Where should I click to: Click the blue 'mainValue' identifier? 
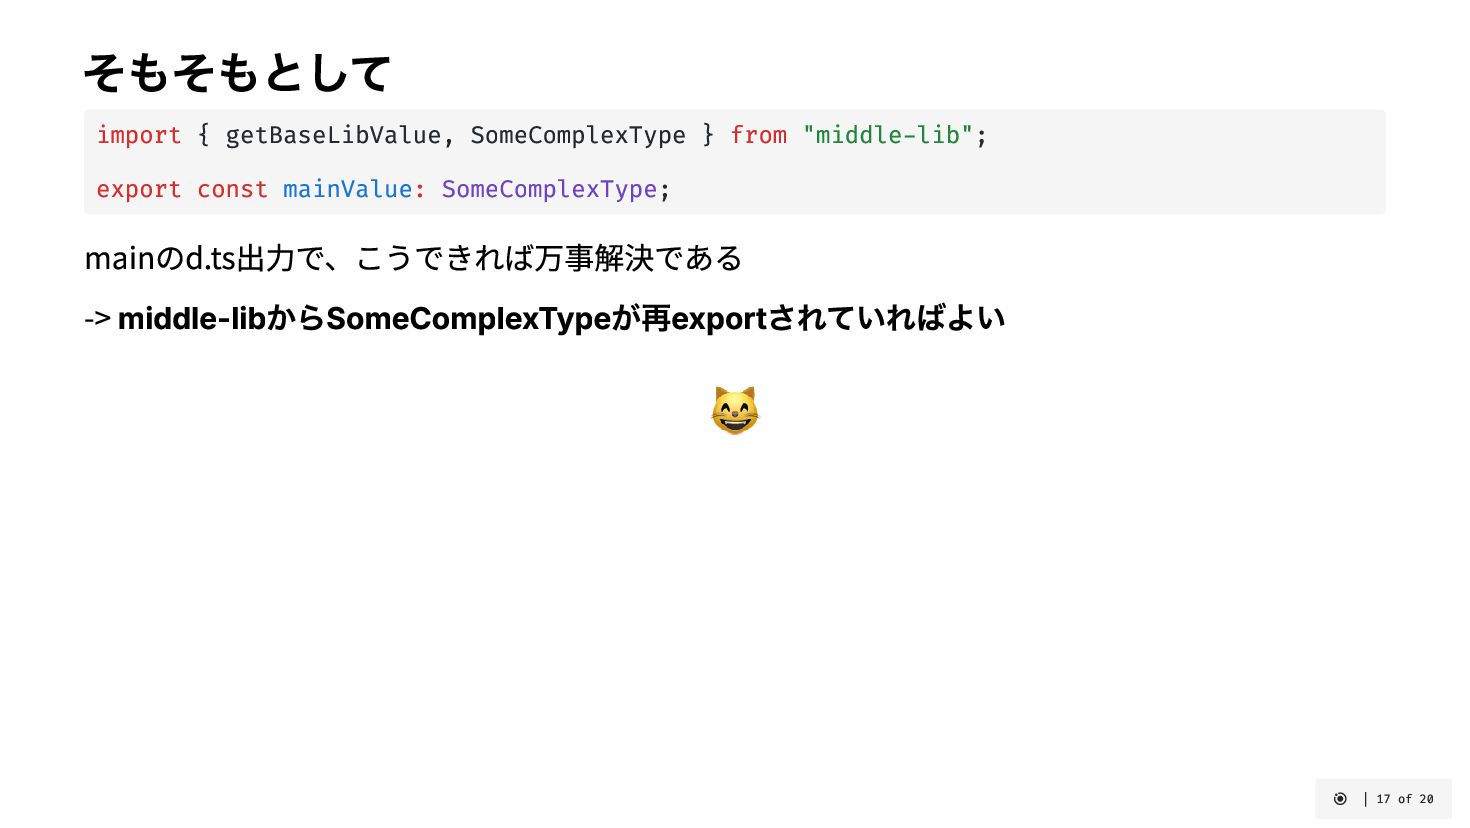[x=347, y=189]
